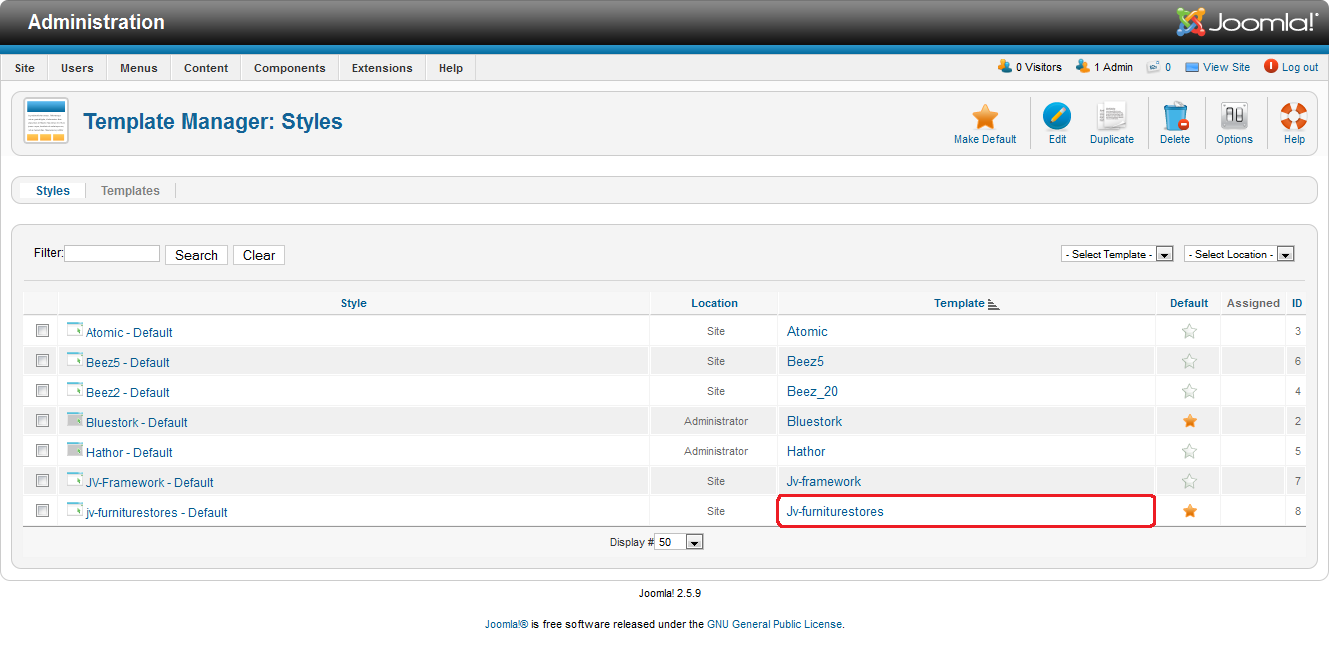Viewport: 1329px width, 652px height.
Task: Click orange default star for Bluestork
Action: tap(1189, 421)
